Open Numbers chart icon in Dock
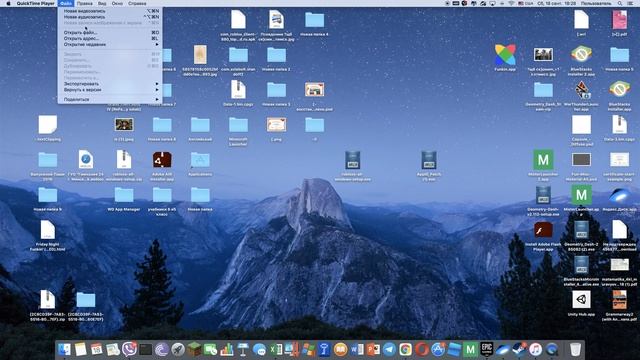 coord(227,349)
